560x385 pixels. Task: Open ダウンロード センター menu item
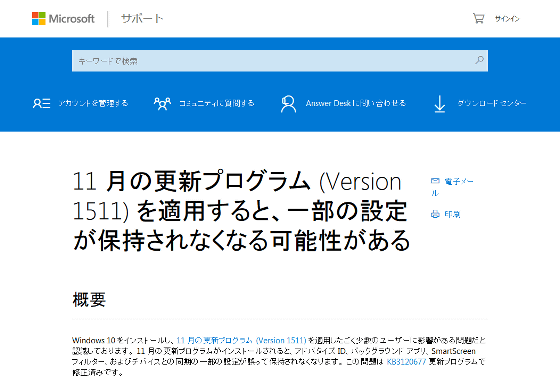pyautogui.click(x=492, y=103)
